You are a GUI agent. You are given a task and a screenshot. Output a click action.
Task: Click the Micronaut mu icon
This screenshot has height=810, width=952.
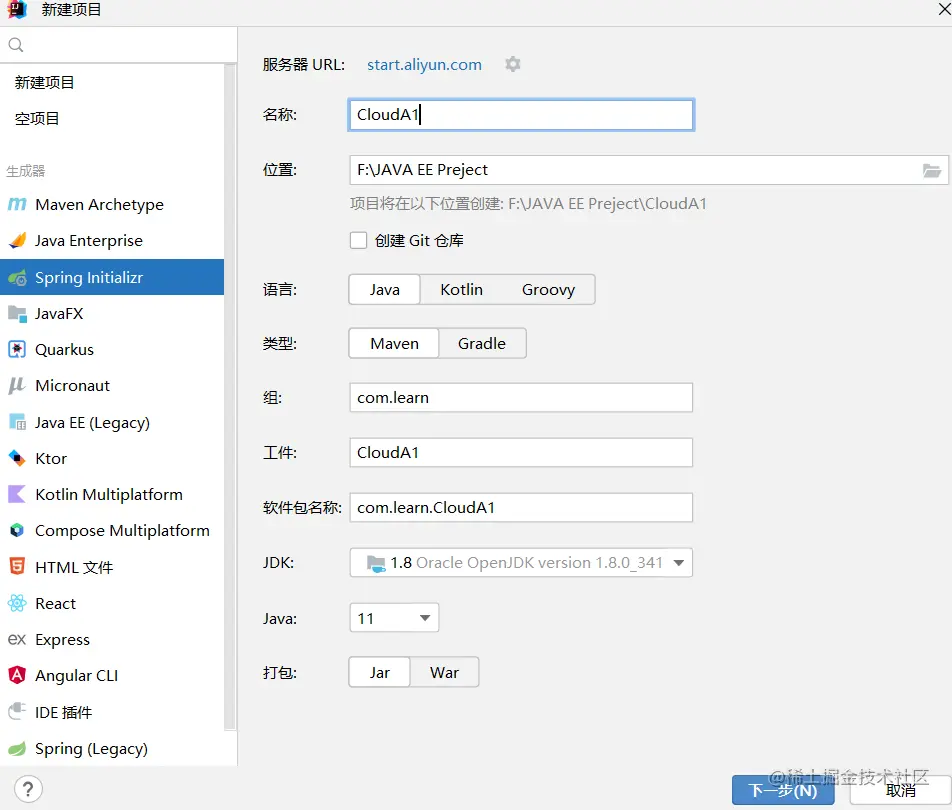pos(17,386)
